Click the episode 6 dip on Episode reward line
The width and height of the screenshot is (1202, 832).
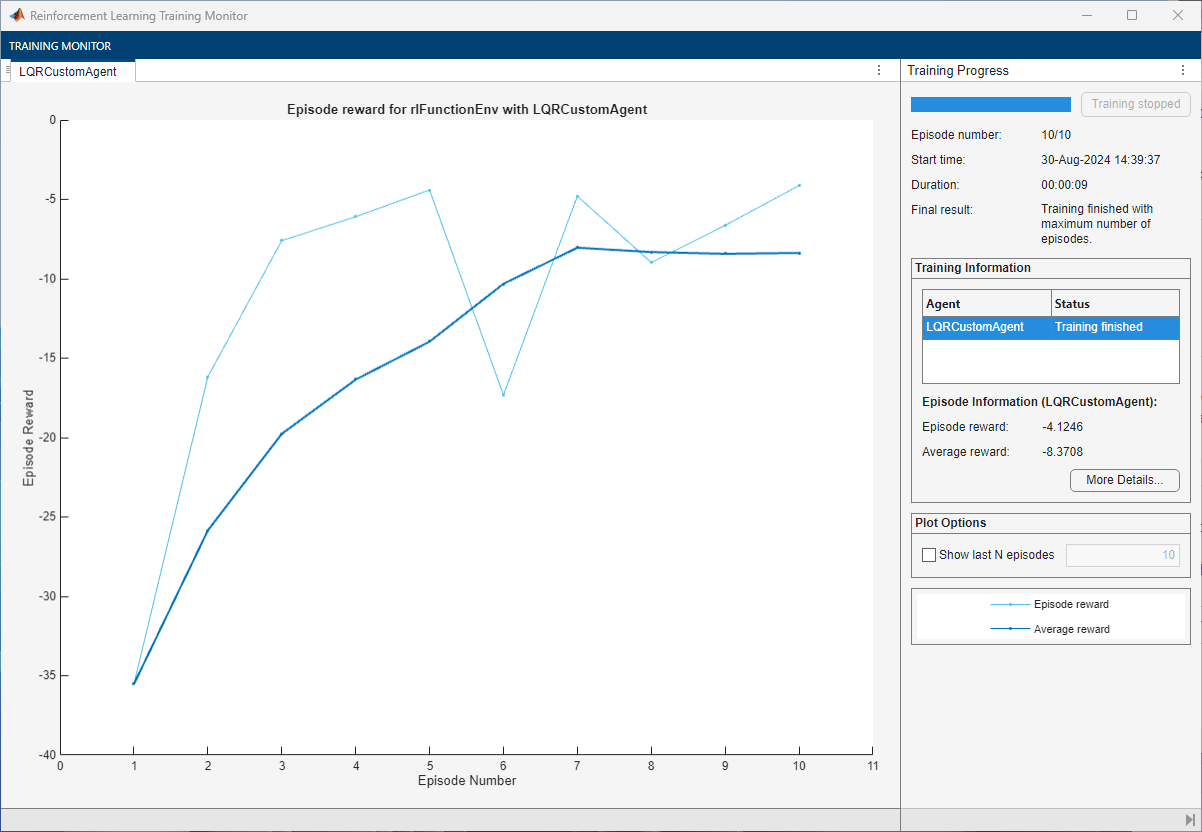[503, 394]
